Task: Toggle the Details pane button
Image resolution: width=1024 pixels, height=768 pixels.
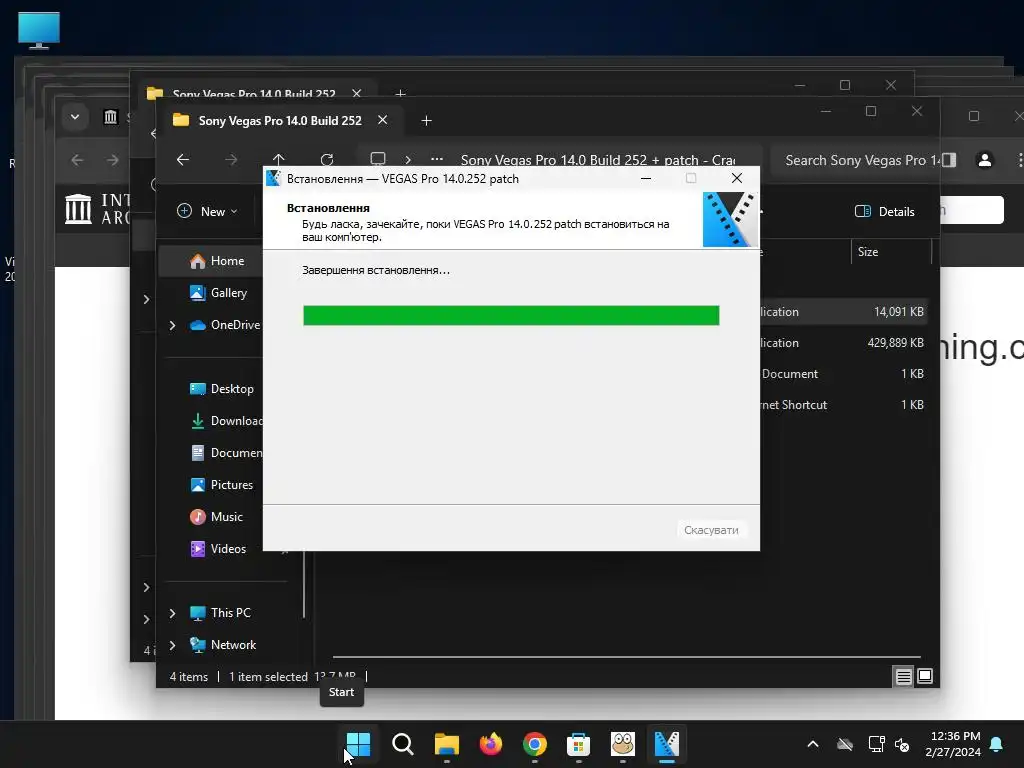Action: tap(885, 211)
